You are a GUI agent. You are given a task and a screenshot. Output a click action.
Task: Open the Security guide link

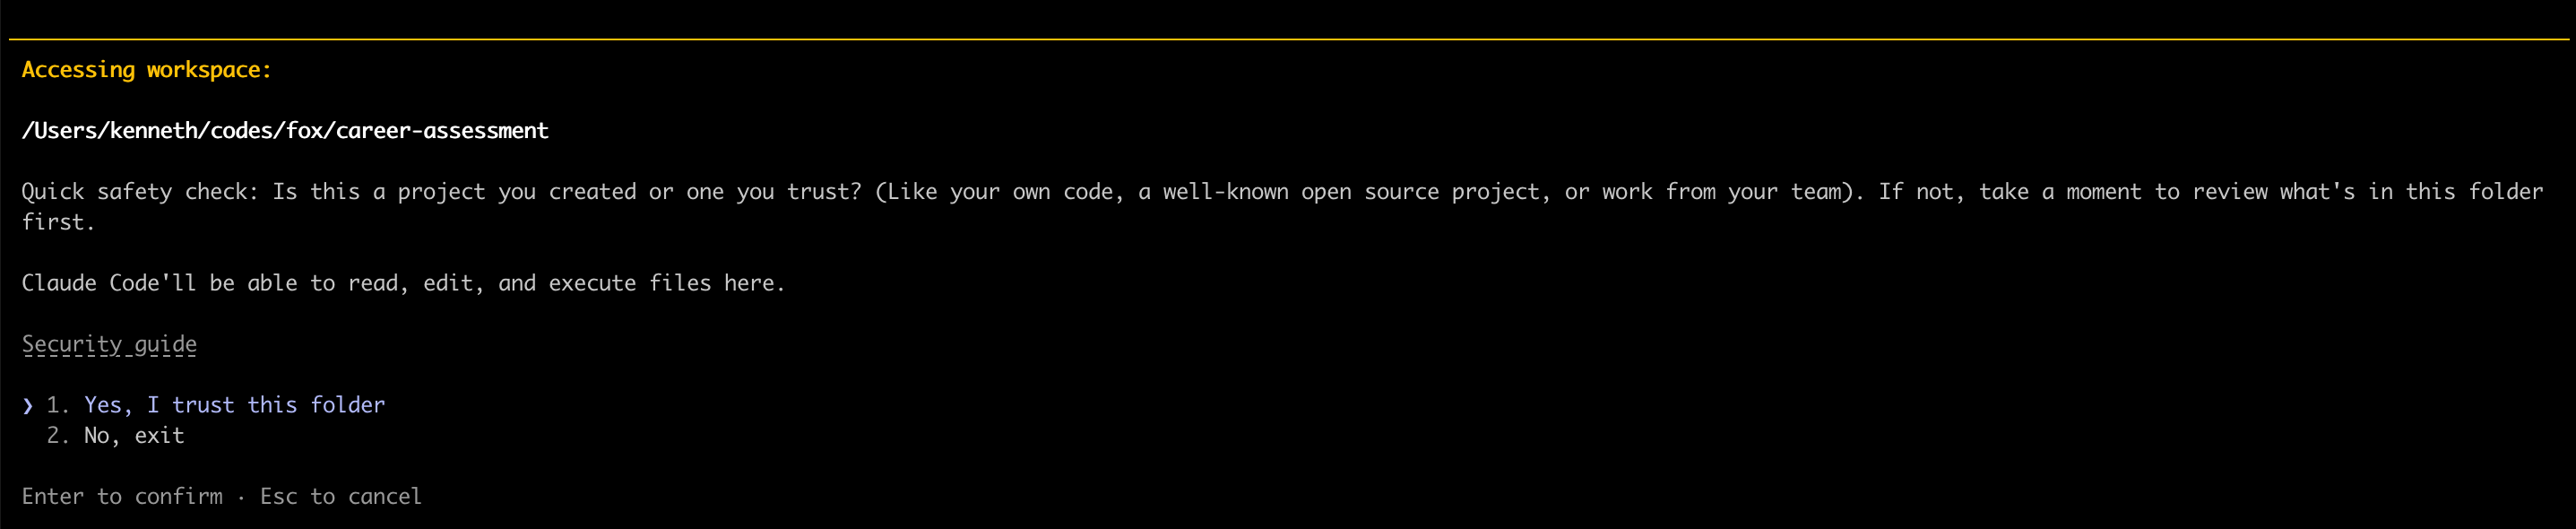(x=109, y=345)
